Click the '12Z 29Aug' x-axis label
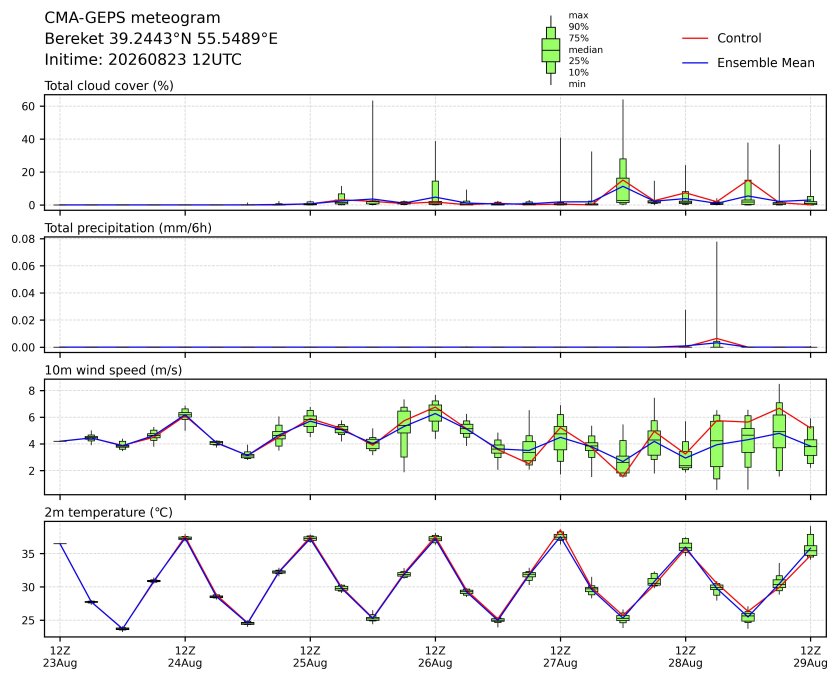839x680 pixels. [x=810, y=657]
